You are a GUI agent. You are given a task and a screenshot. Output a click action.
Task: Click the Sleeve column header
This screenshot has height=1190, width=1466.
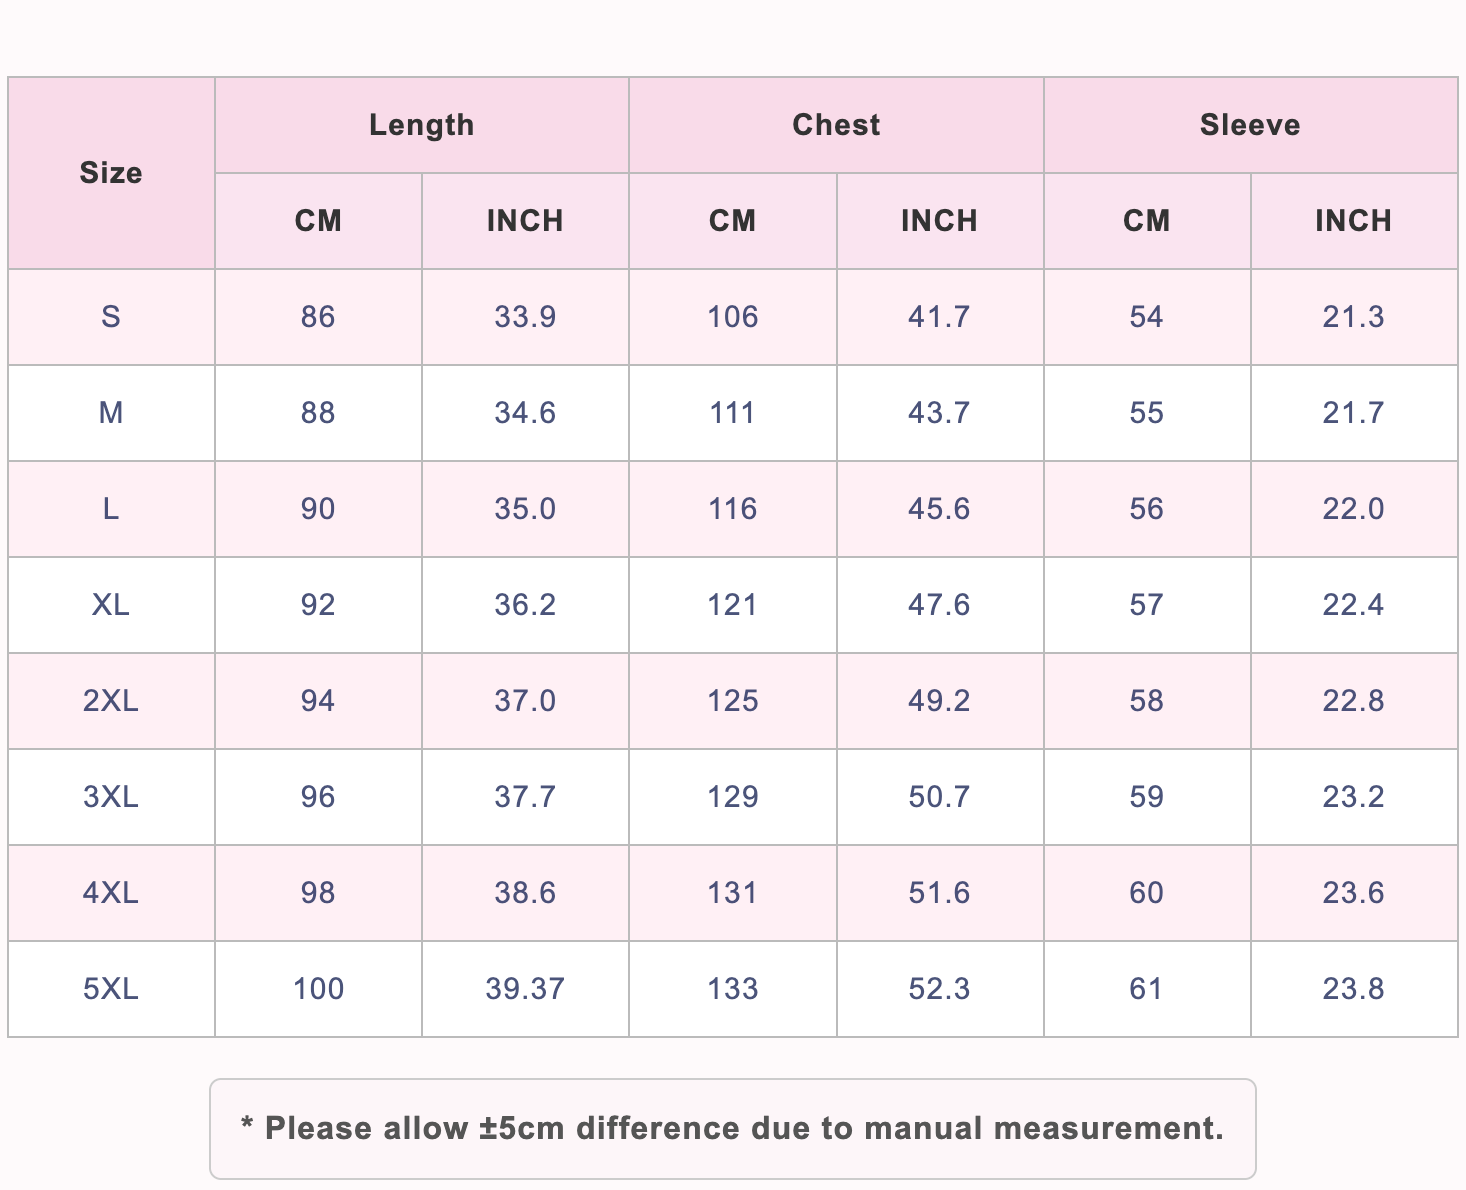(1250, 125)
